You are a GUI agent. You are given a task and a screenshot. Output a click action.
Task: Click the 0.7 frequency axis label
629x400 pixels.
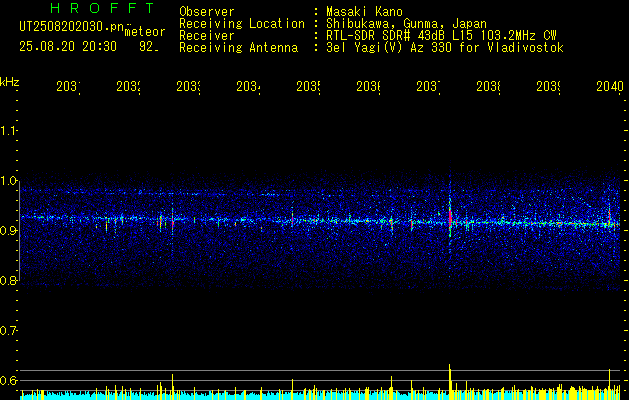point(8,331)
